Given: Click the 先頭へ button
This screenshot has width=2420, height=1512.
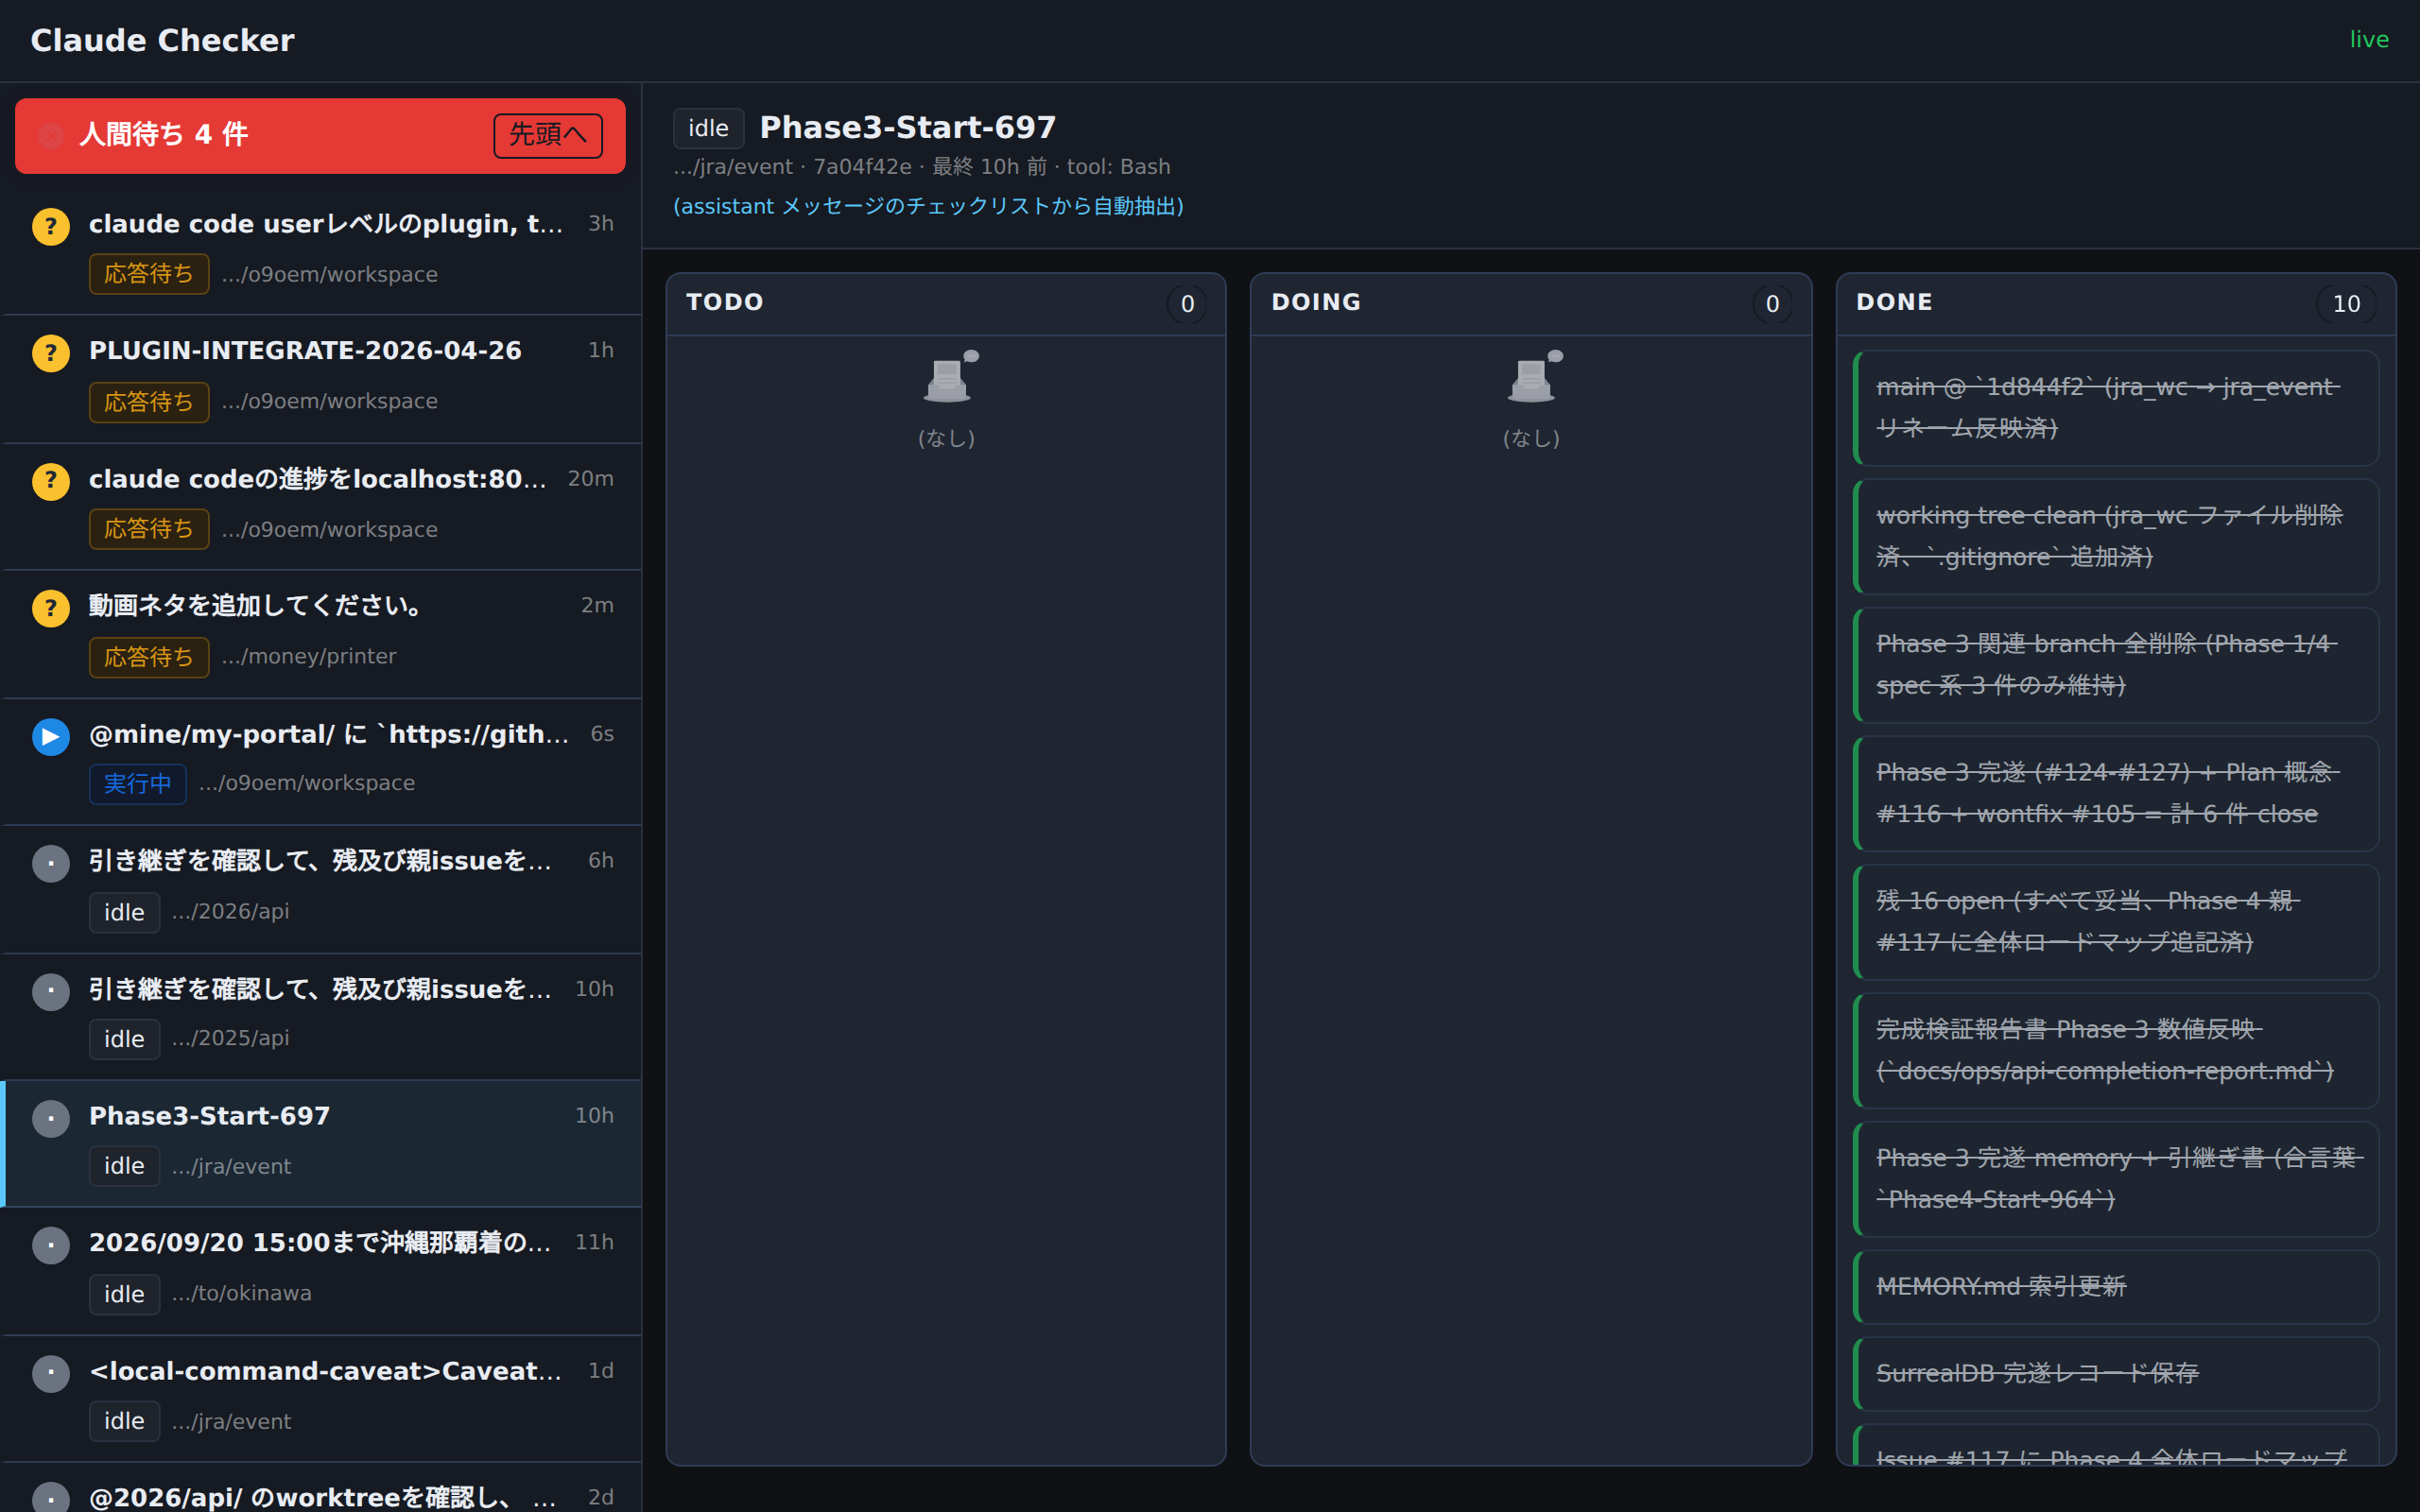Looking at the screenshot, I should point(548,135).
